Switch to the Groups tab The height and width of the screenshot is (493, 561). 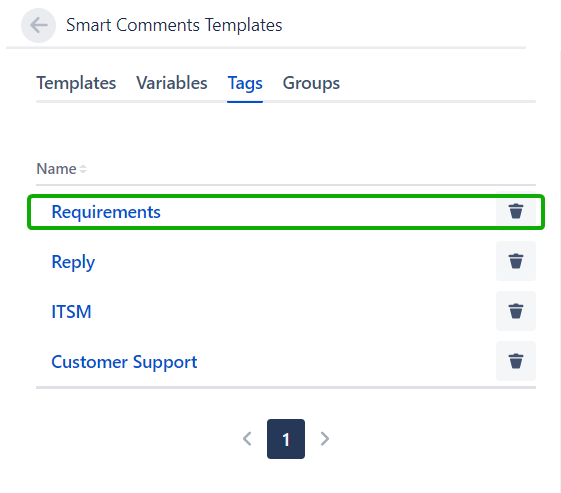tap(311, 84)
